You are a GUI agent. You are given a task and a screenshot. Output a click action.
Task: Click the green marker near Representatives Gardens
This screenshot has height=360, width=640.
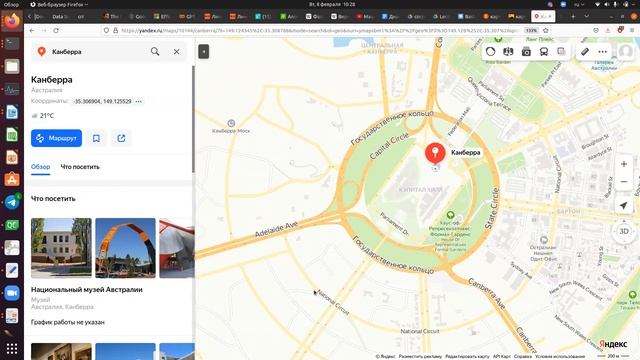coord(450,215)
